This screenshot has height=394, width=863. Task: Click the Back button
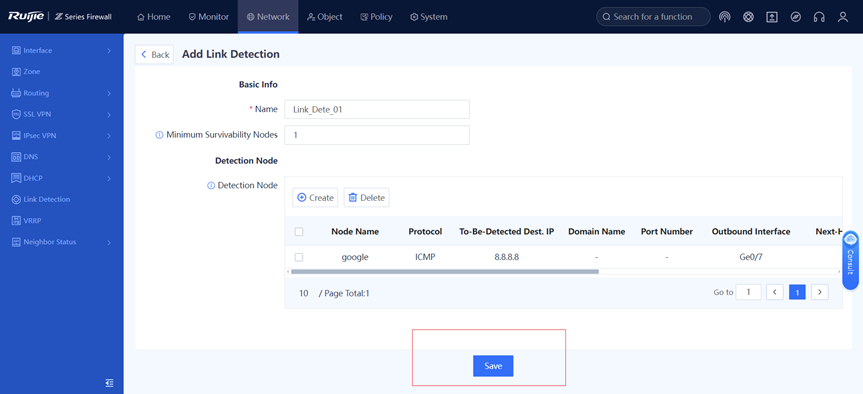pos(154,54)
